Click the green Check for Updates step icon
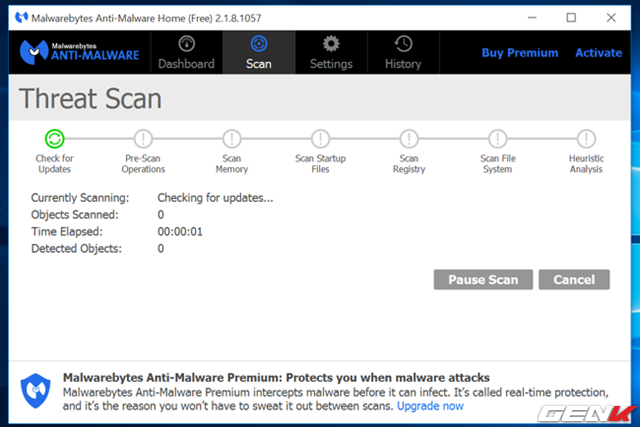Viewport: 640px width, 427px height. pyautogui.click(x=54, y=139)
